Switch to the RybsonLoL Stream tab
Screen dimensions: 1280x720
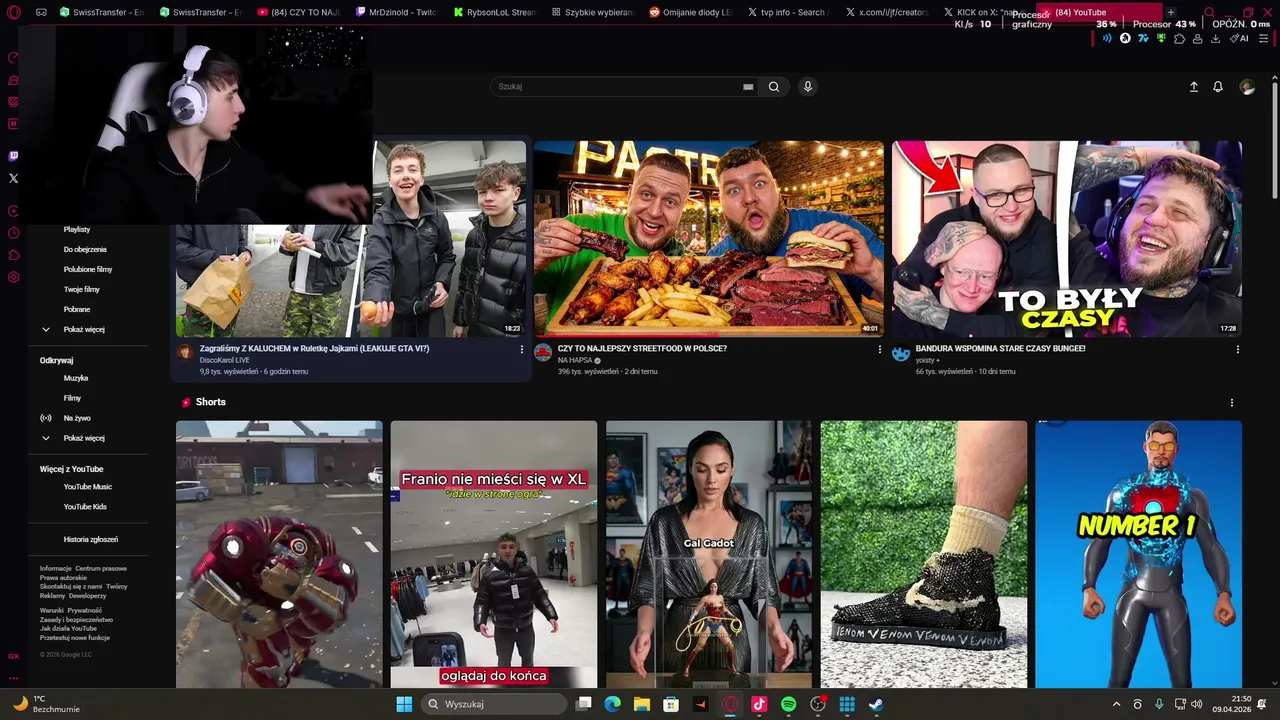click(x=494, y=12)
